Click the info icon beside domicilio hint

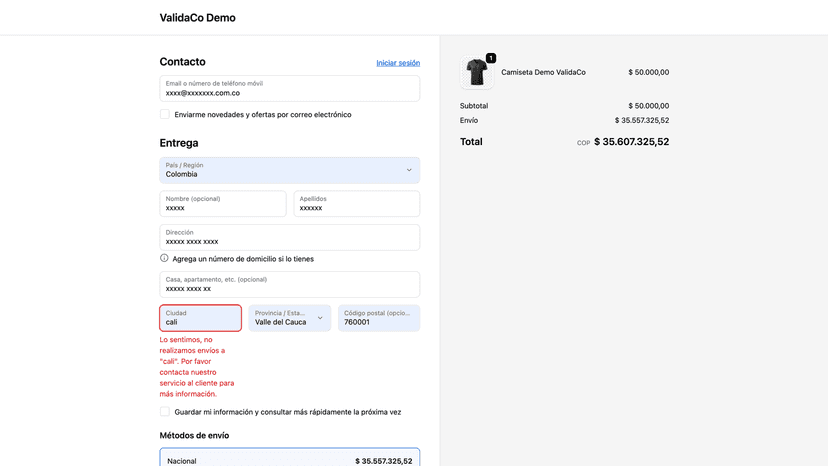pos(164,258)
